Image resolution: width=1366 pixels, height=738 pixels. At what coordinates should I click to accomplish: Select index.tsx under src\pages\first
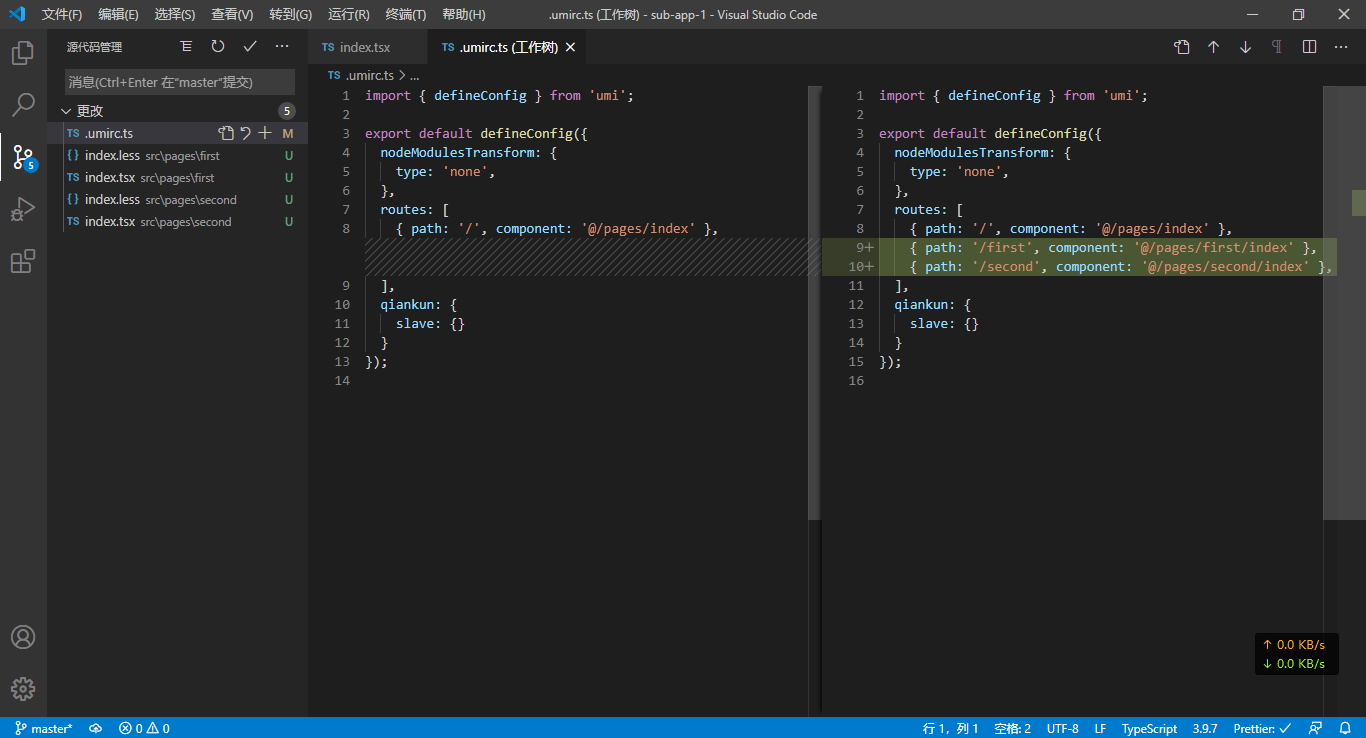177,177
